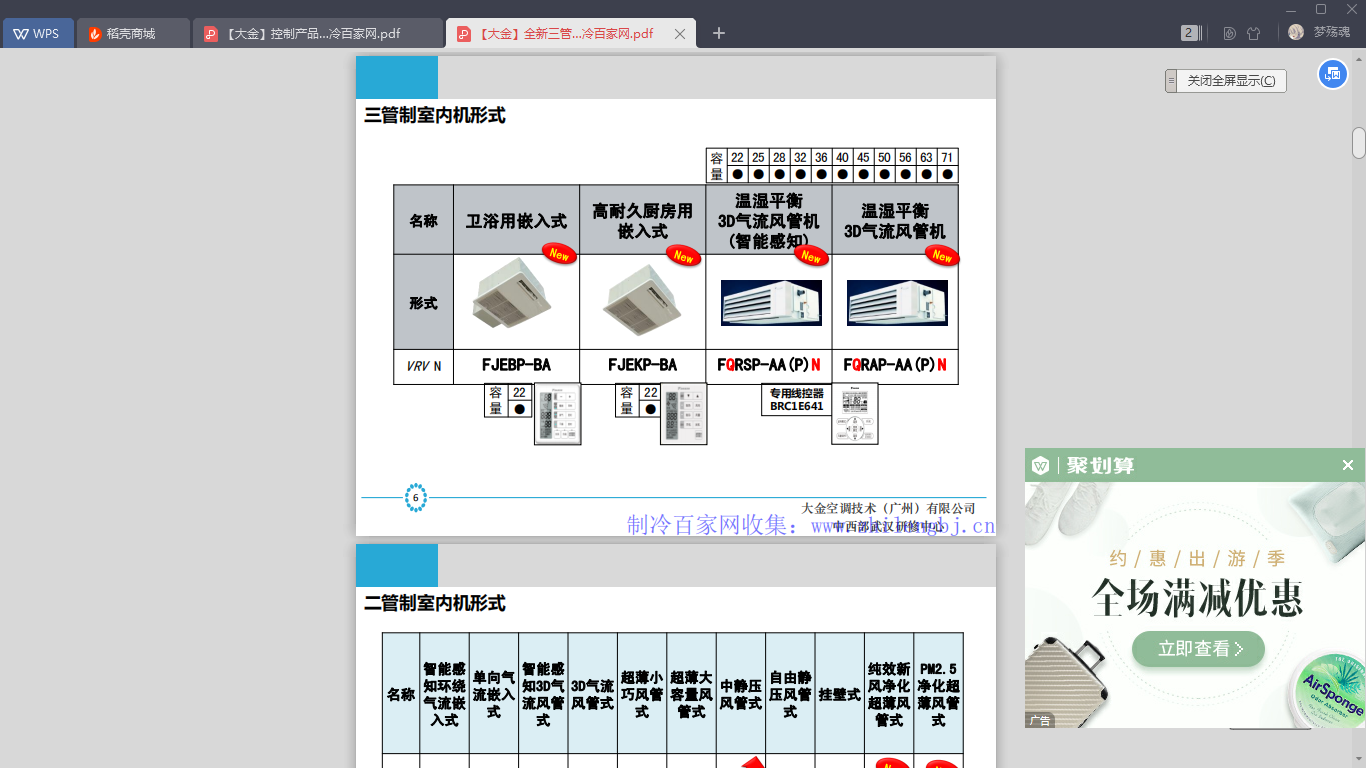
Task: Click the remote controller image under FJEKP-BA
Action: click(683, 414)
